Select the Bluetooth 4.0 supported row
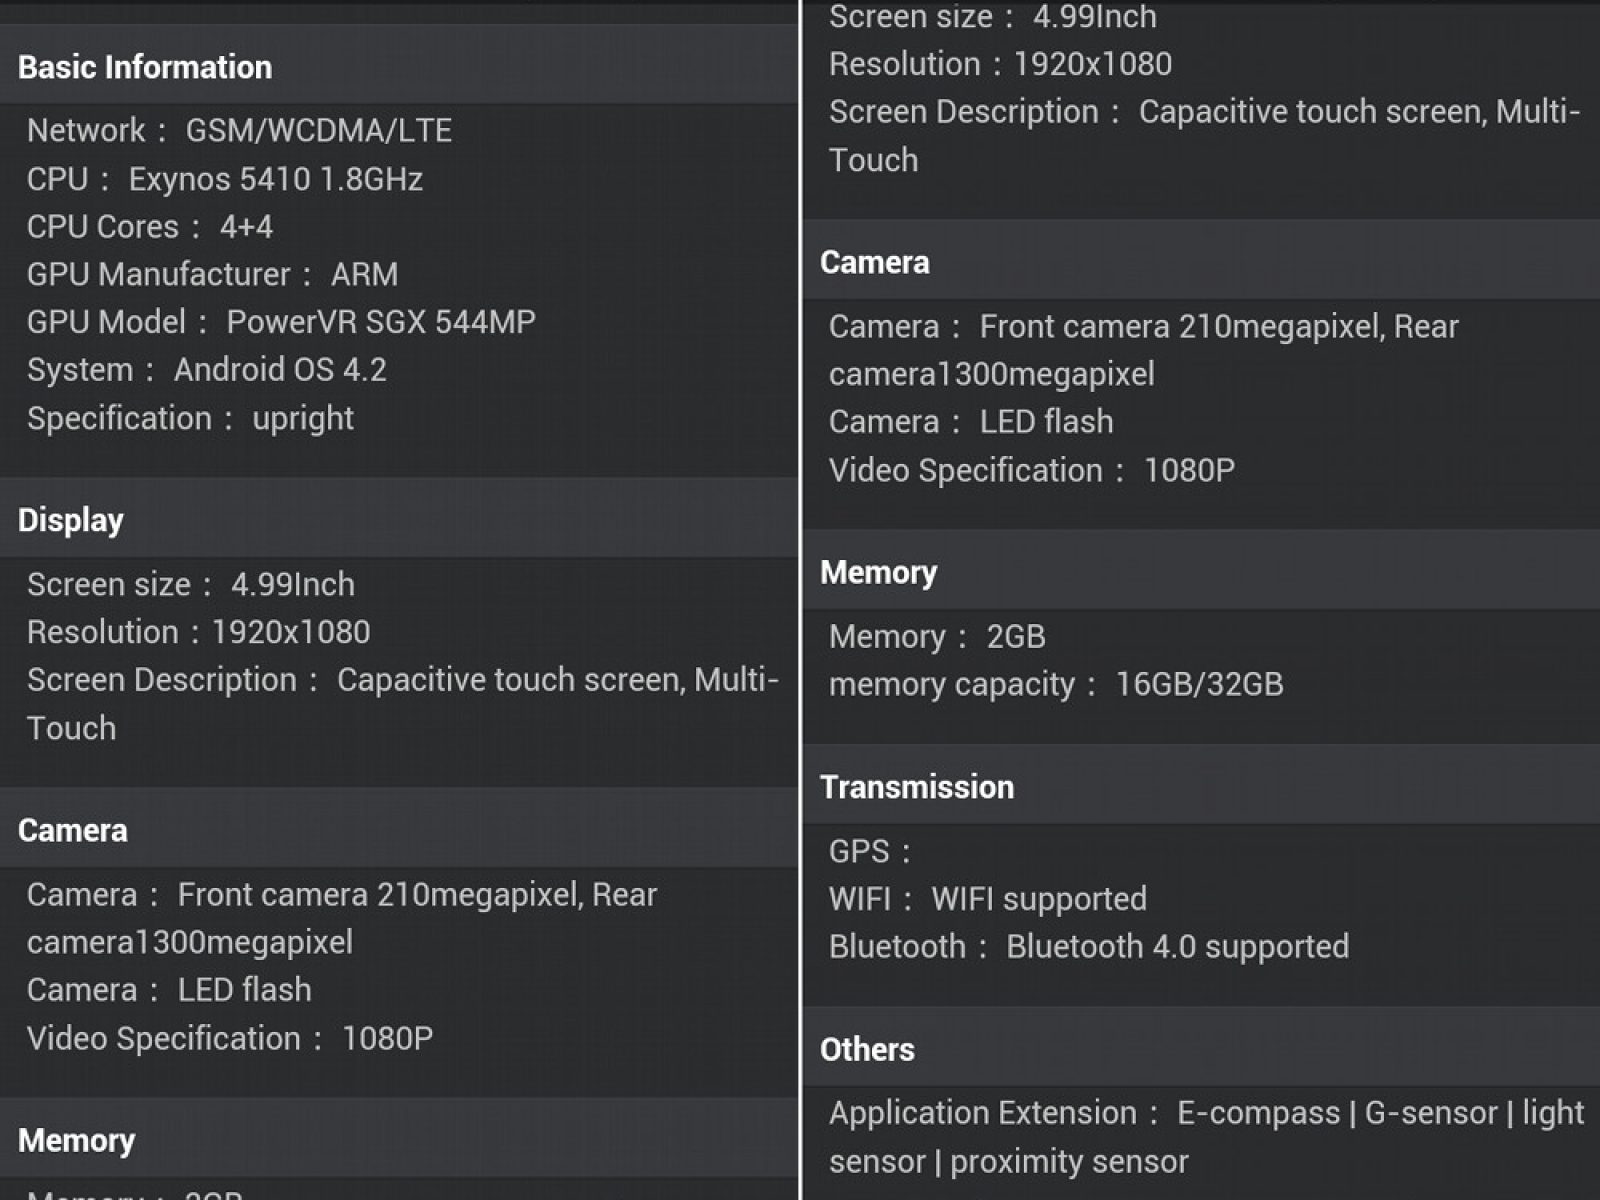 pyautogui.click(x=1089, y=947)
